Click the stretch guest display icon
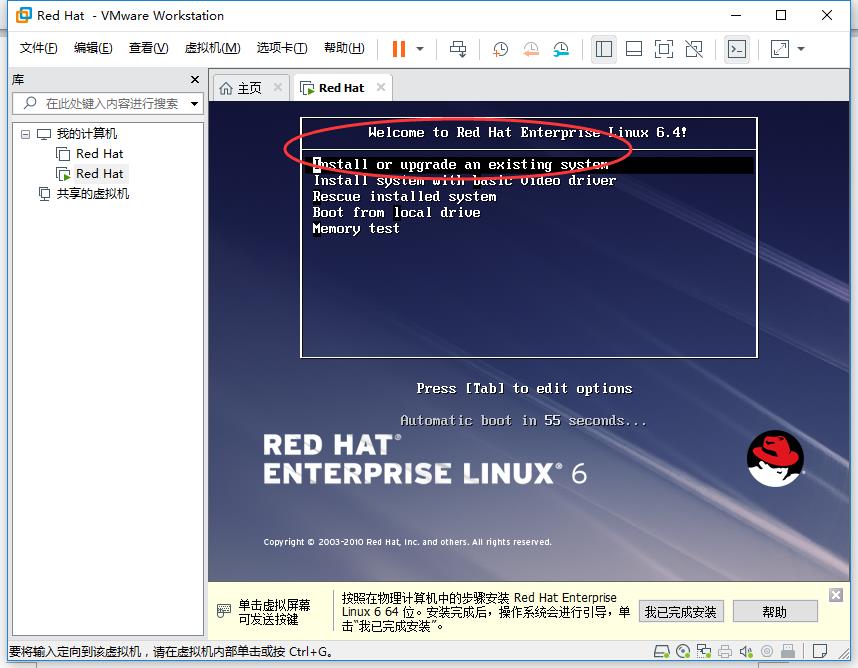The width and height of the screenshot is (858, 668). (779, 49)
